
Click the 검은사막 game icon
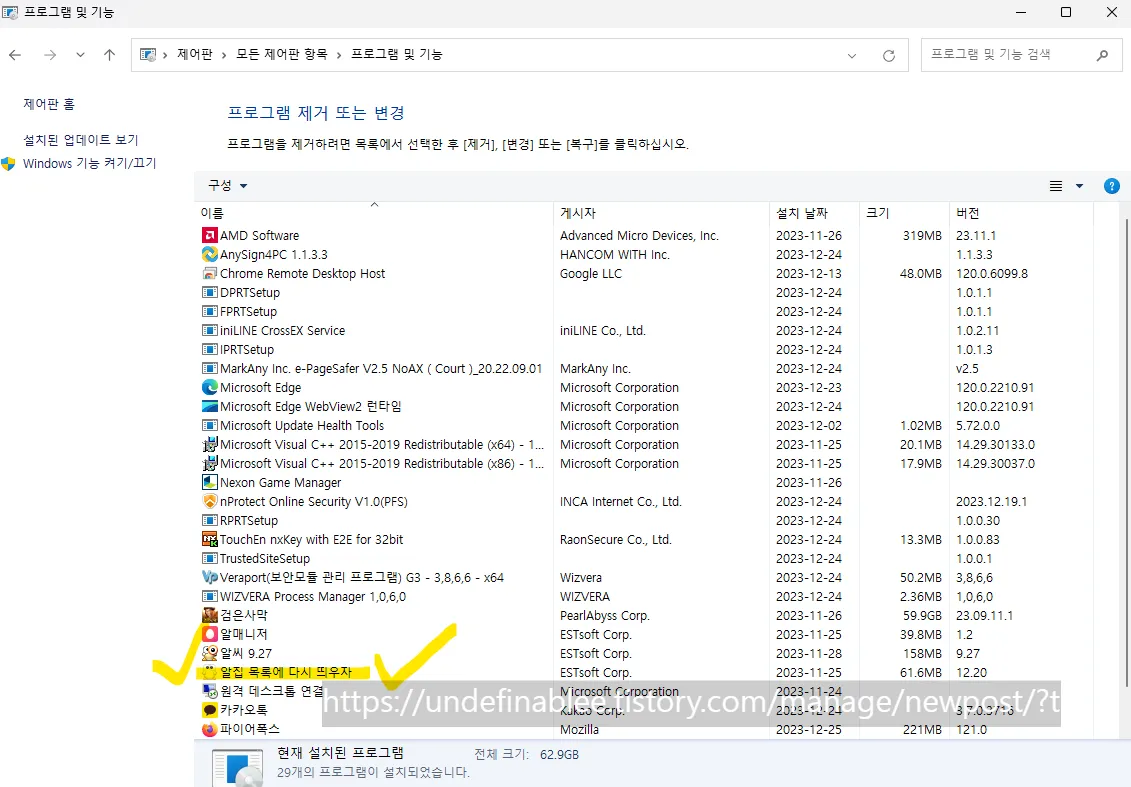209,615
